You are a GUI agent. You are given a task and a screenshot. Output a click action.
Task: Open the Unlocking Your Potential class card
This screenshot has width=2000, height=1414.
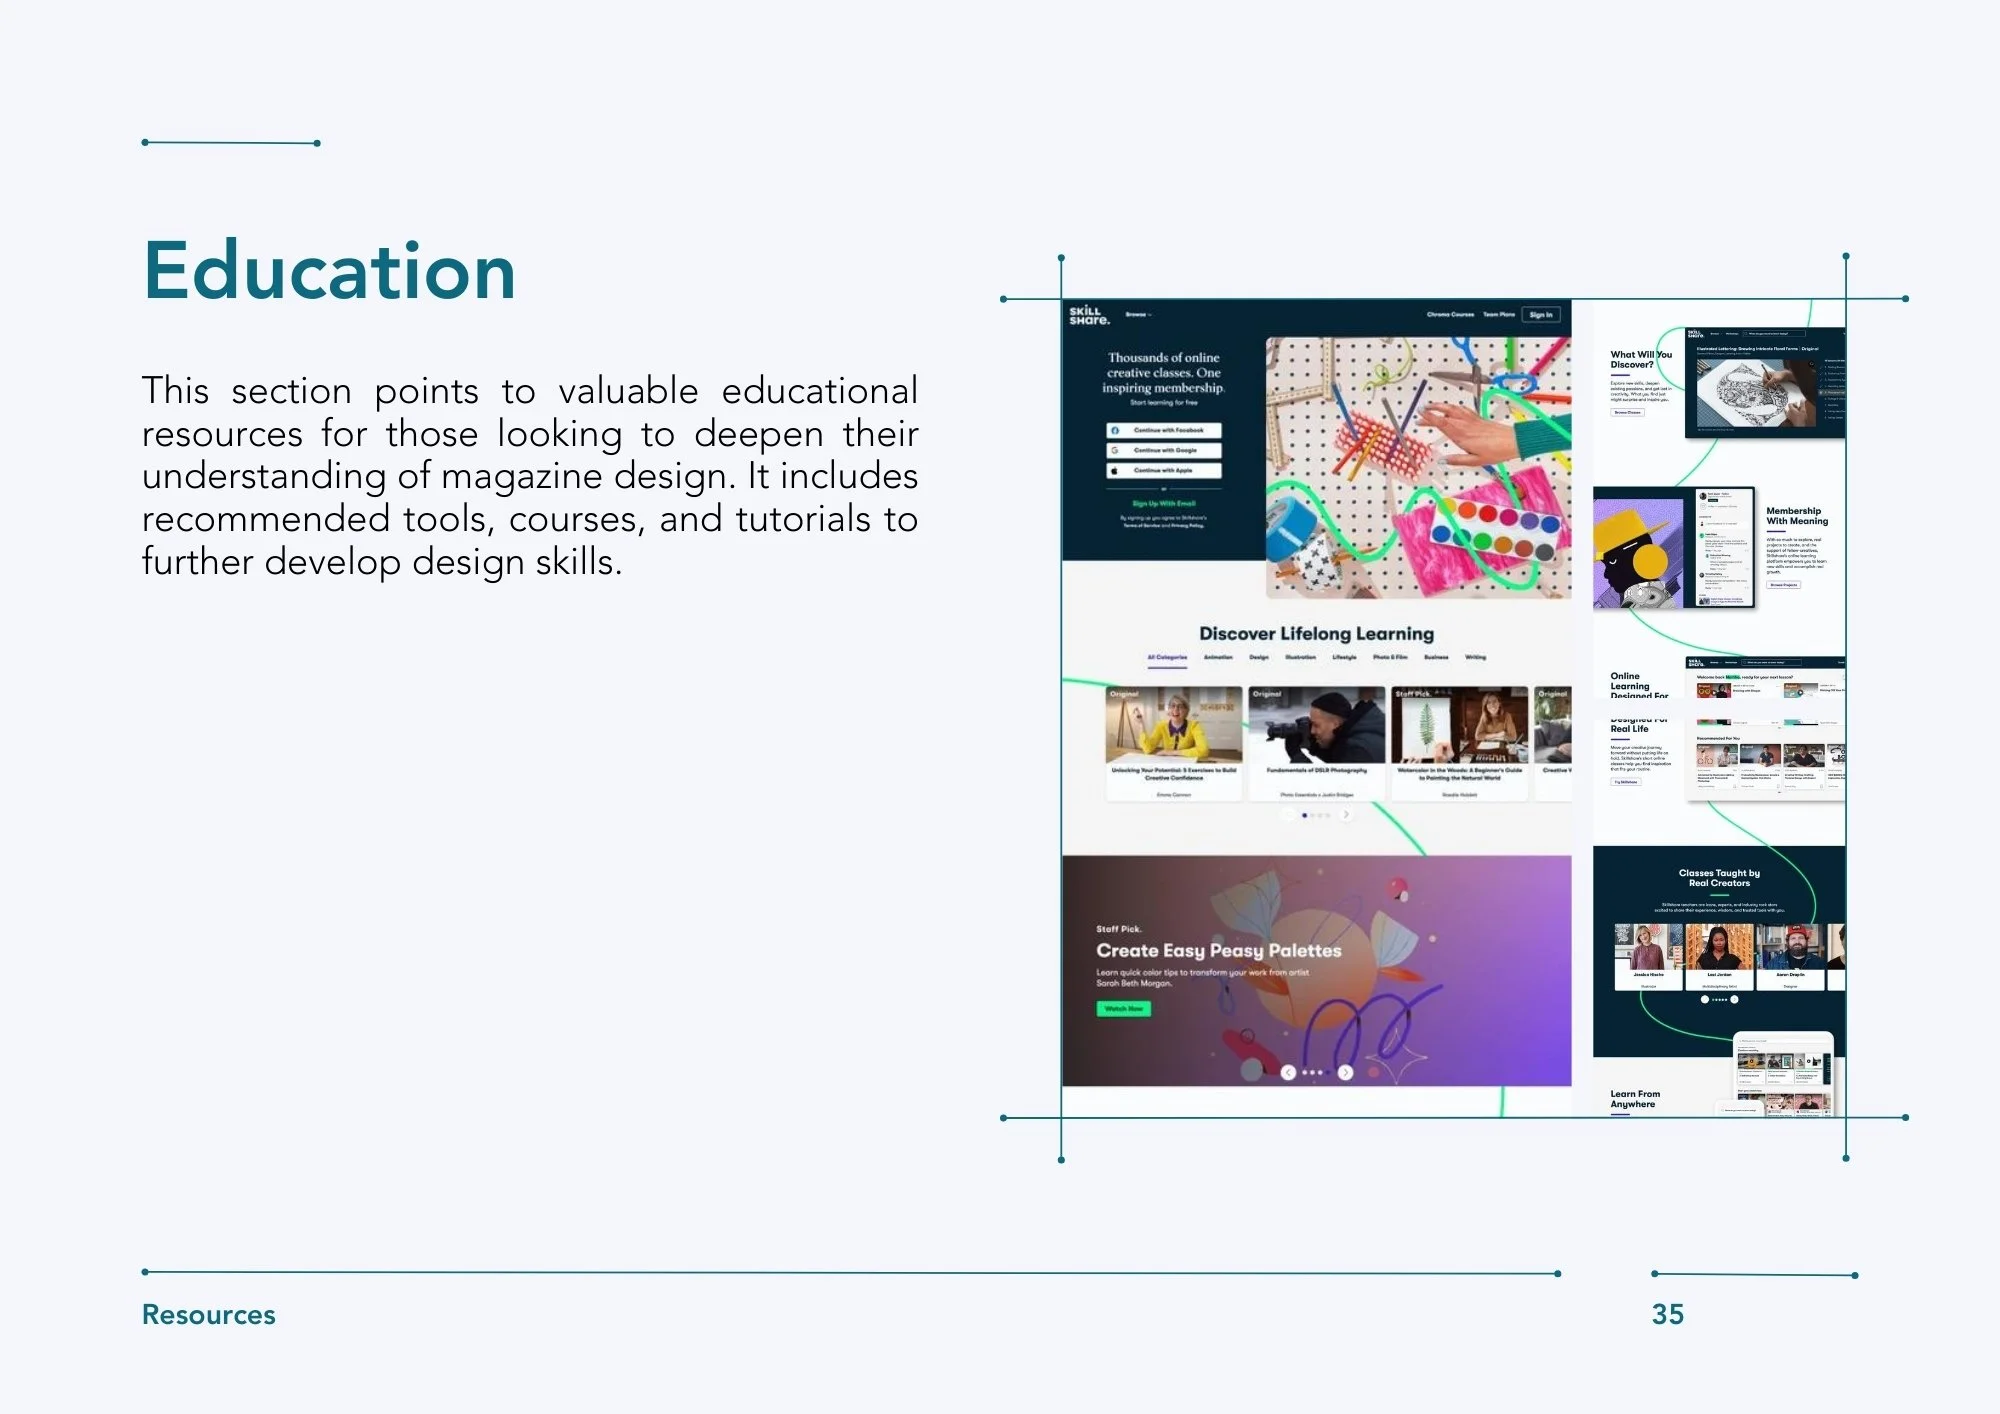[x=1174, y=743]
